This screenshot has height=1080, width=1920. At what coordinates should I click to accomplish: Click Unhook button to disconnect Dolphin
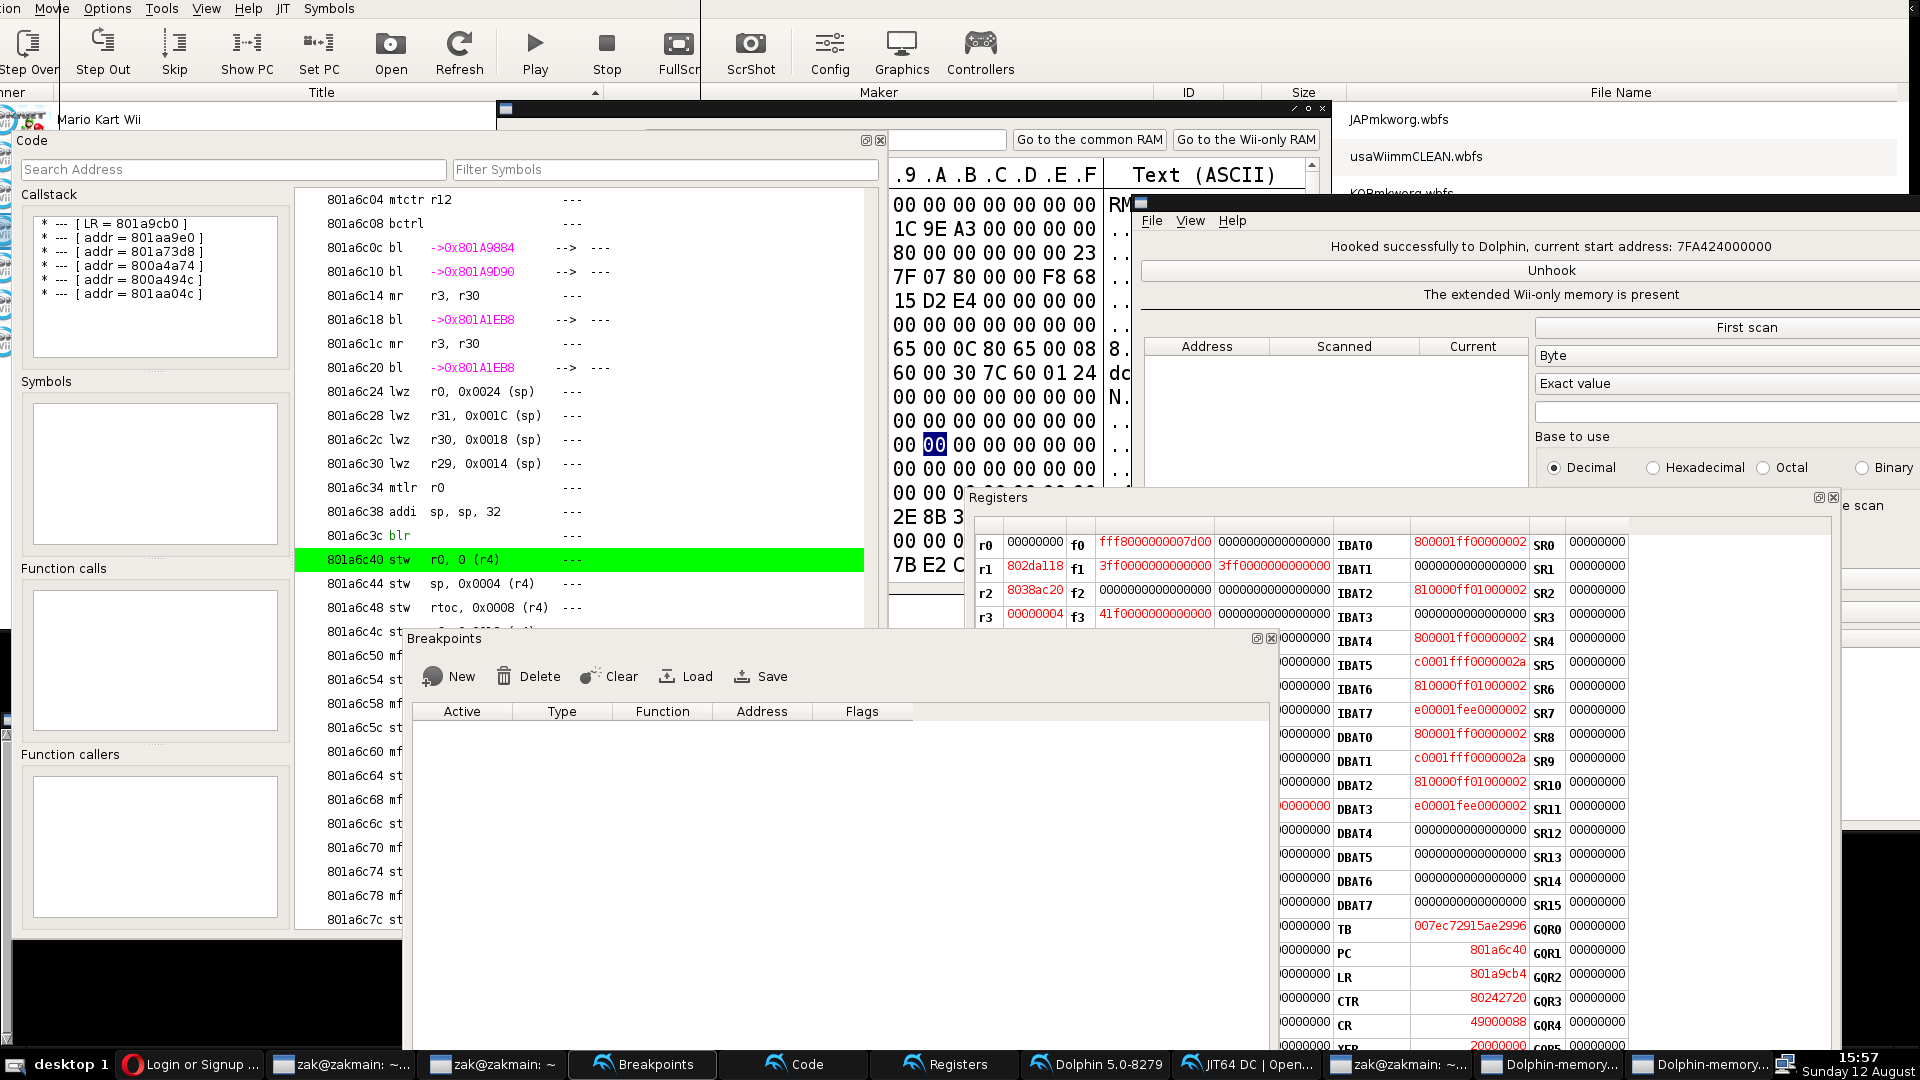point(1552,270)
